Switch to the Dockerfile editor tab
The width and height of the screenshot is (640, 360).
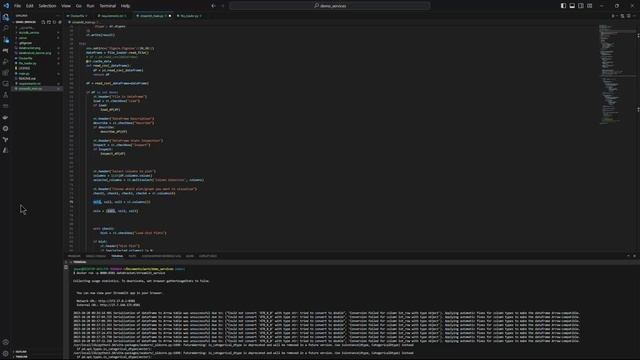[78, 16]
